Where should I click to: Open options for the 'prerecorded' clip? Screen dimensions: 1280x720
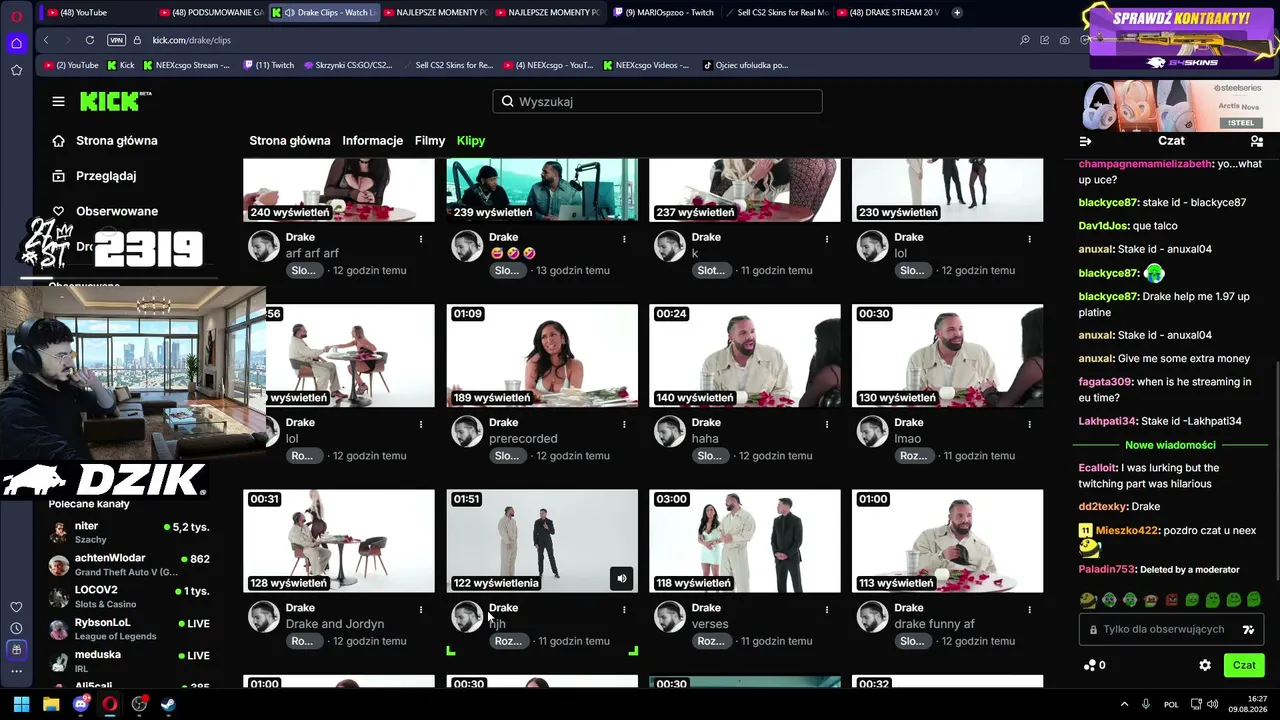coord(624,424)
